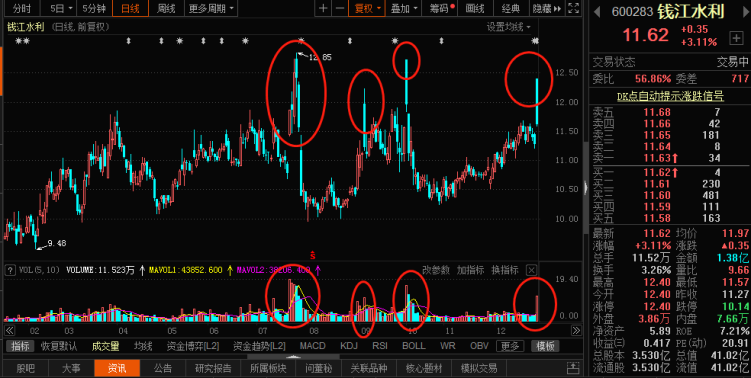Go to previous stock arrow beside 600283

point(597,11)
